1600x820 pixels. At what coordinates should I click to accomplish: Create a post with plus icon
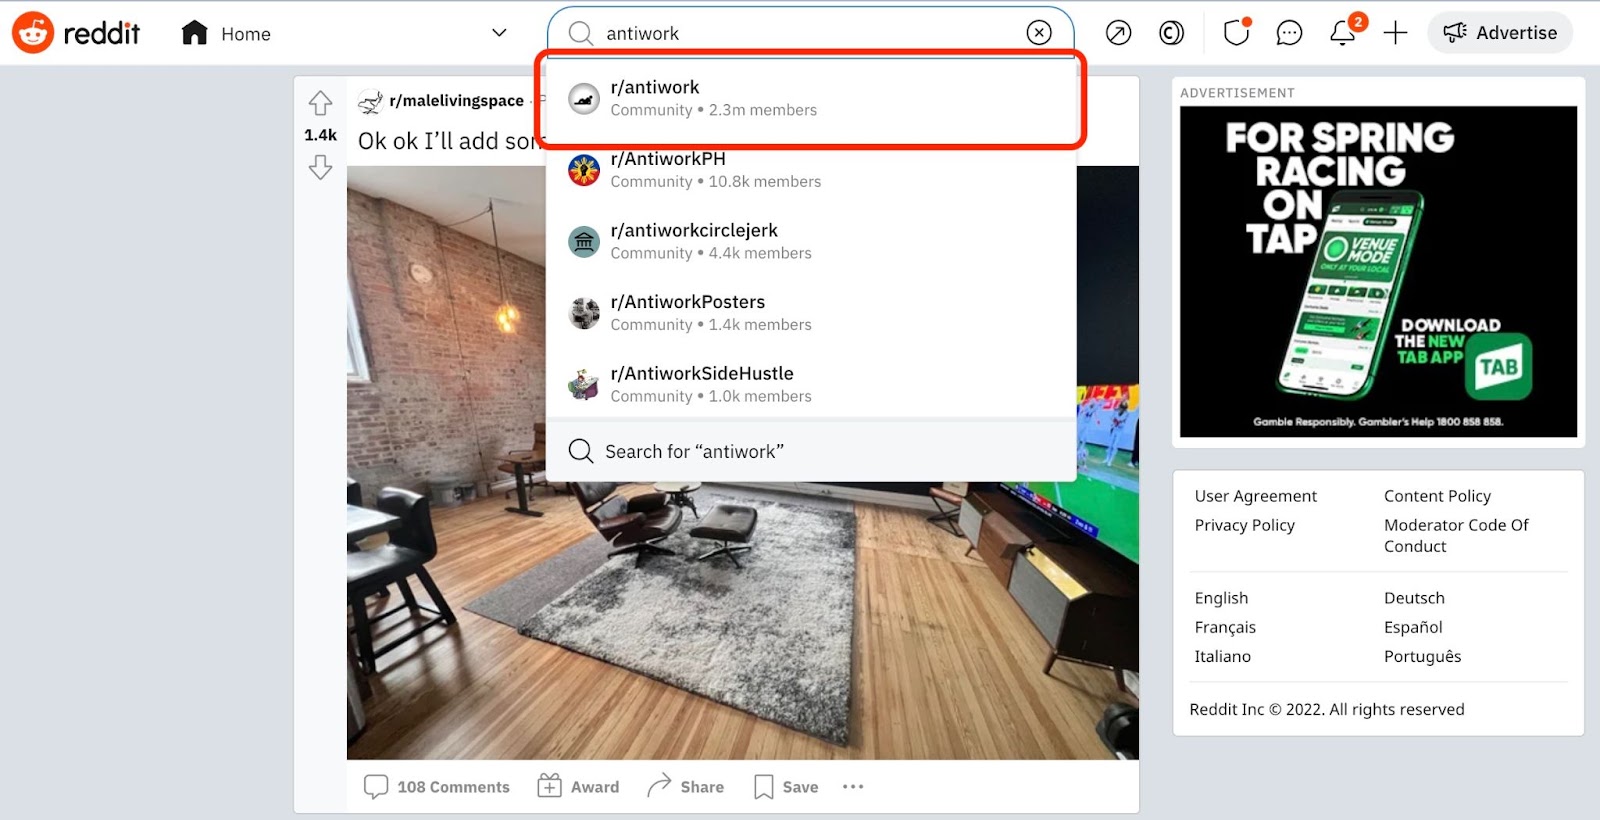(x=1395, y=33)
